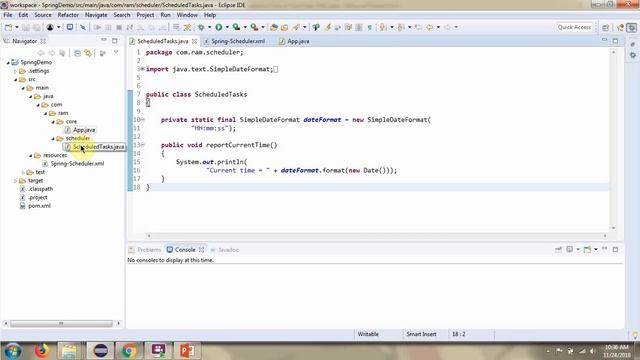
Task: Open the Run button dropdown arrow
Action: [227, 27]
